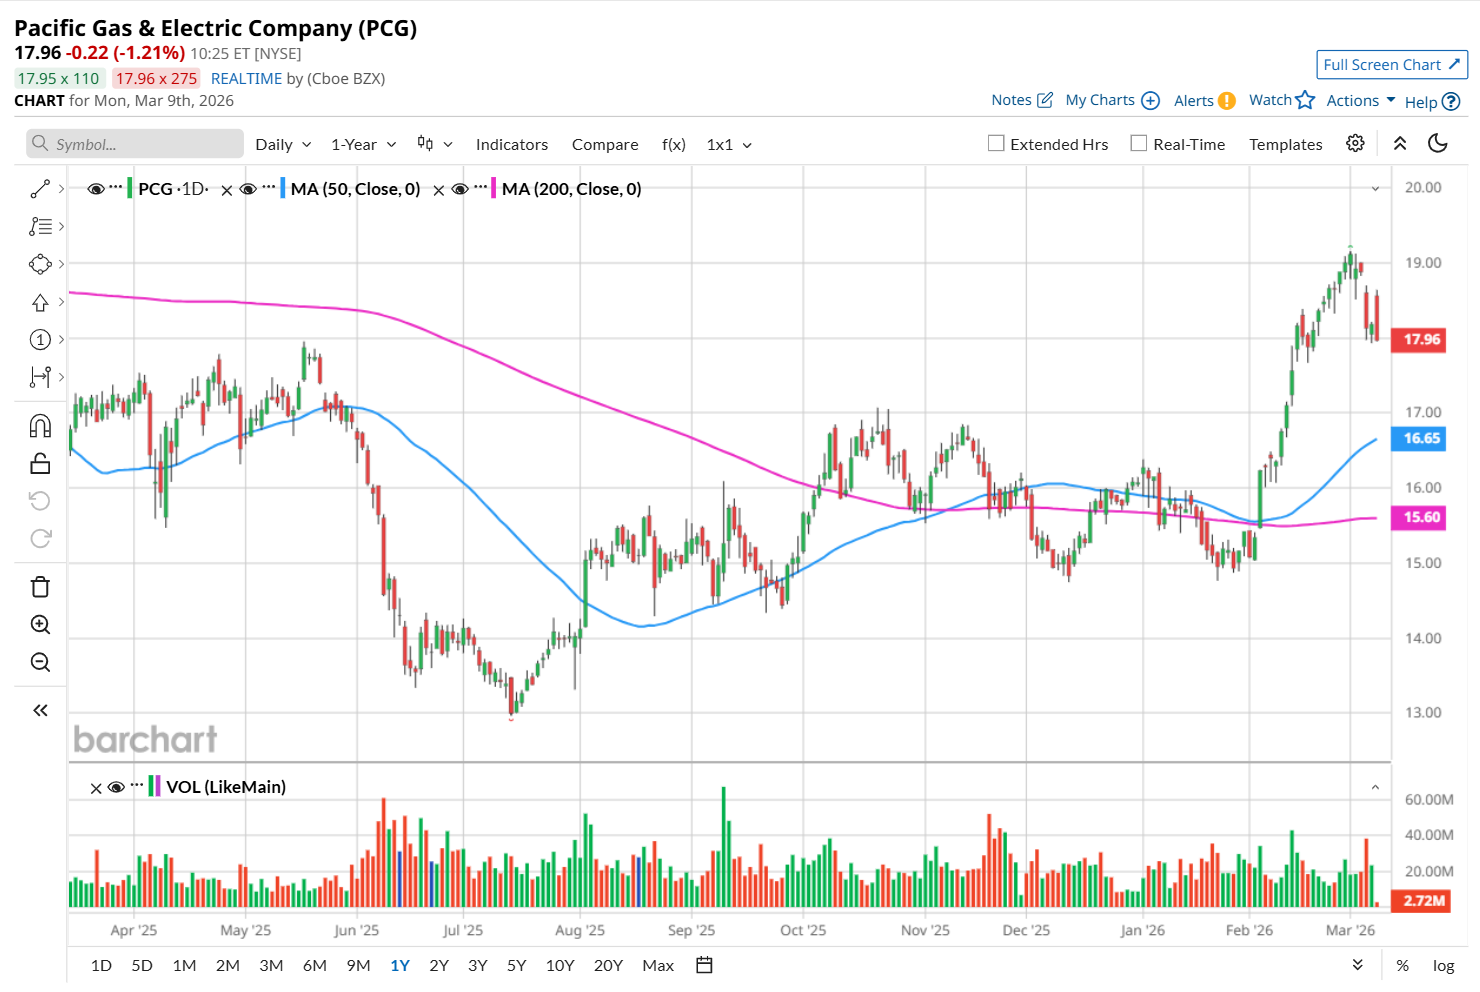Image resolution: width=1480 pixels, height=992 pixels.
Task: Open the 1-Year period dropdown
Action: [363, 144]
